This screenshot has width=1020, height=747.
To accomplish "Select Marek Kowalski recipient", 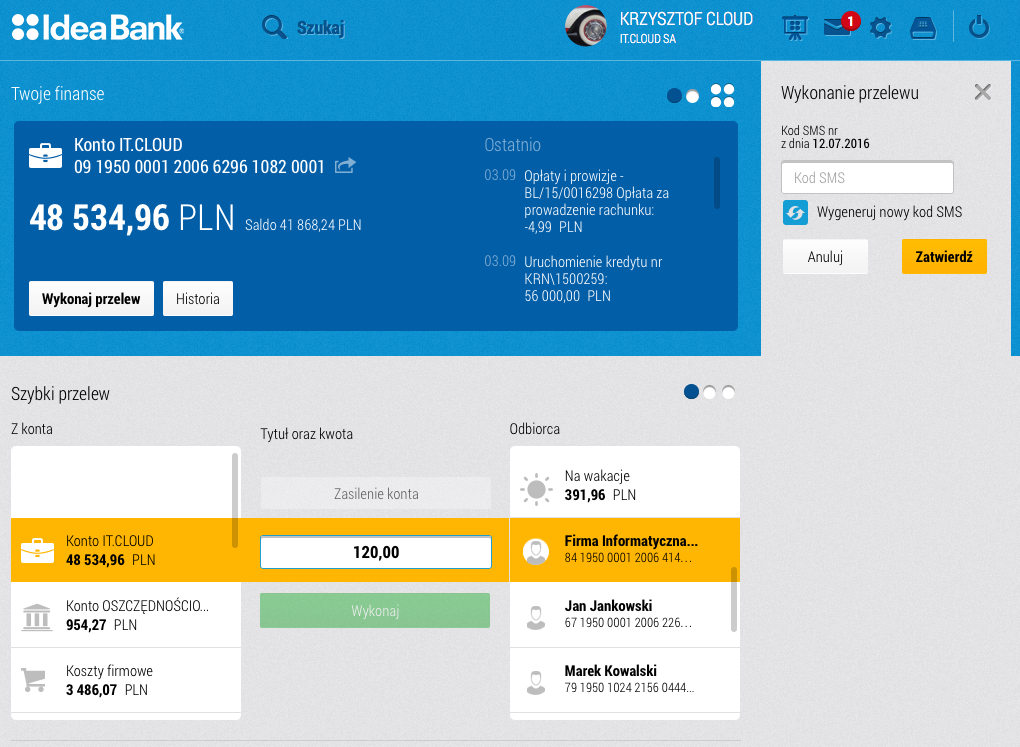I will click(x=624, y=680).
